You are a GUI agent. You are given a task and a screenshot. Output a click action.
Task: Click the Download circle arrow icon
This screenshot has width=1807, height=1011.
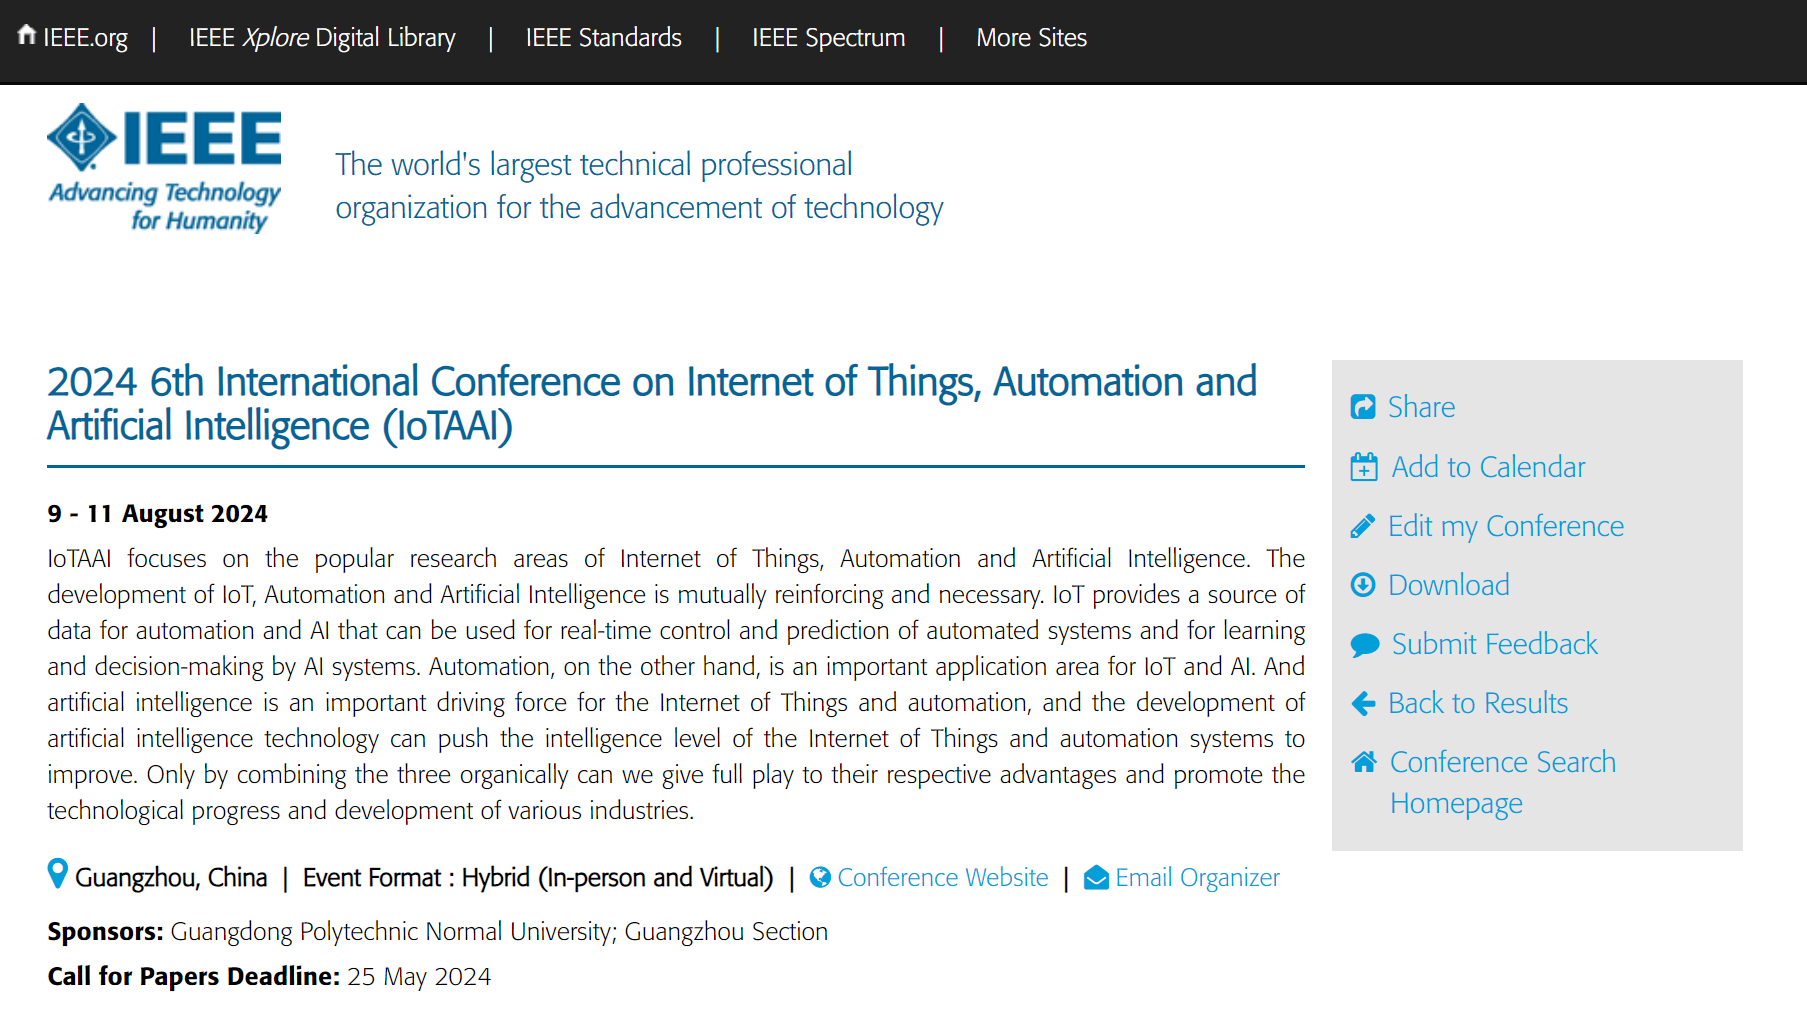coord(1363,585)
